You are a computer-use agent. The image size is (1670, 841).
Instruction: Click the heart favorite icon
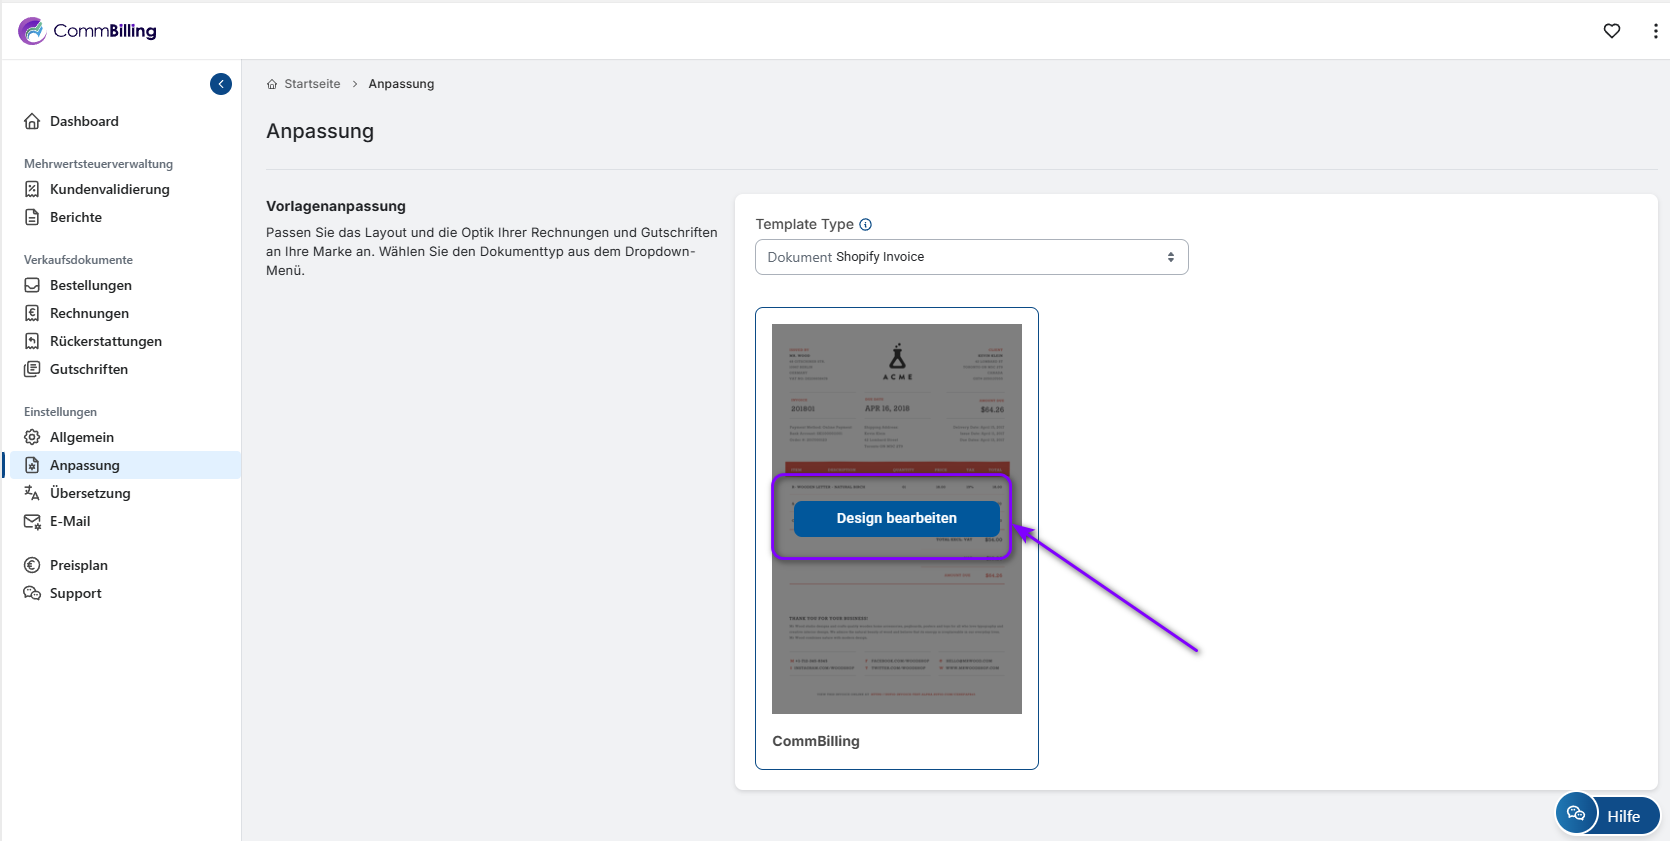tap(1612, 31)
